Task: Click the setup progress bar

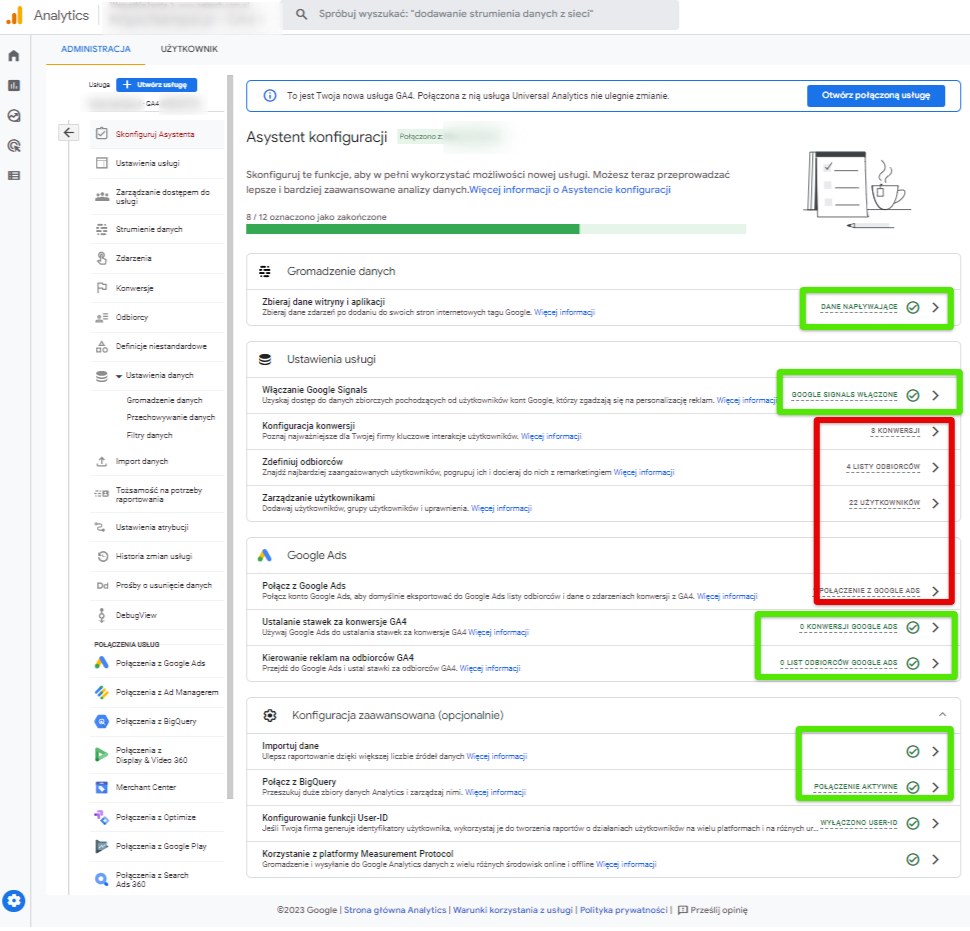Action: (x=497, y=230)
